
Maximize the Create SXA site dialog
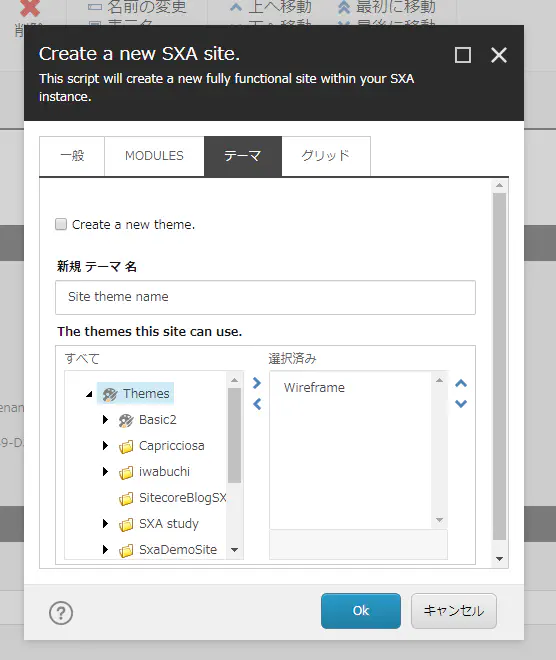tap(463, 55)
